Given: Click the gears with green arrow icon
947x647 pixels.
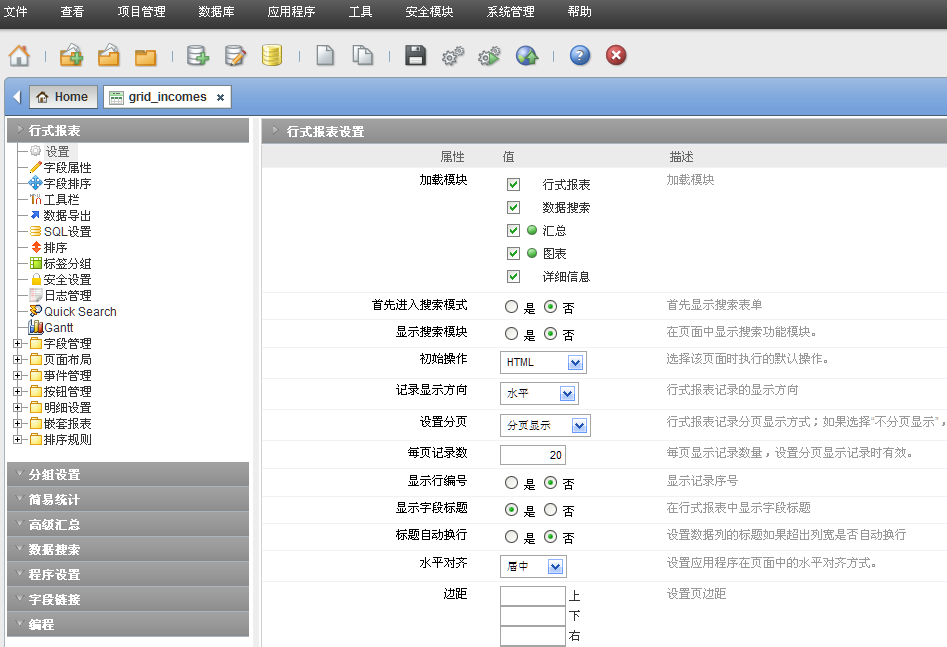Looking at the screenshot, I should point(489,56).
